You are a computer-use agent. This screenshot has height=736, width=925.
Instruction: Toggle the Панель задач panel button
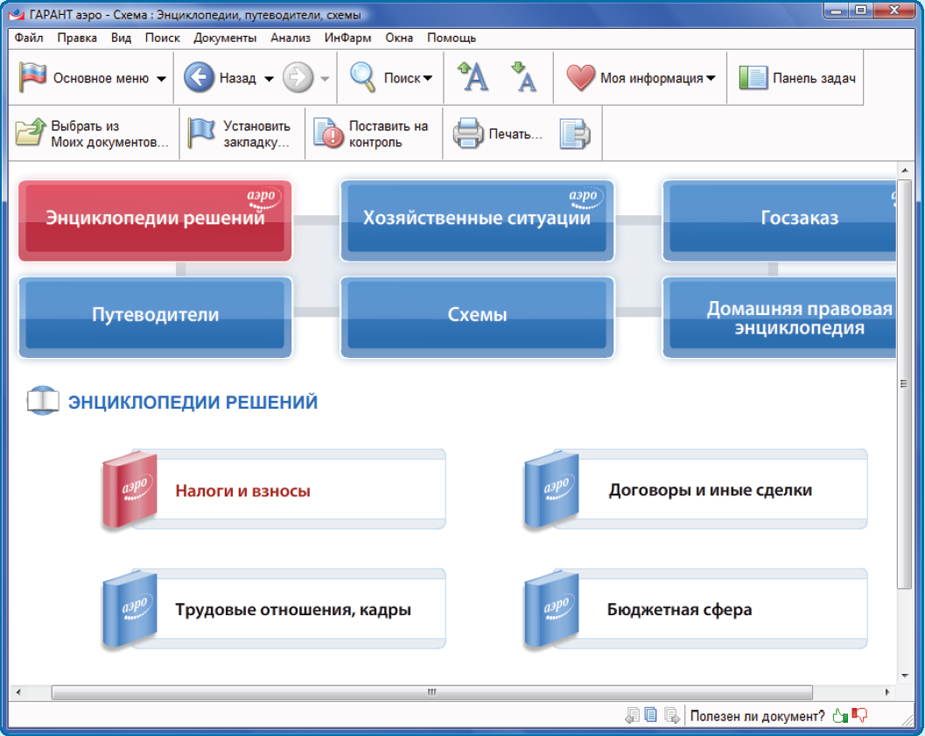point(798,78)
